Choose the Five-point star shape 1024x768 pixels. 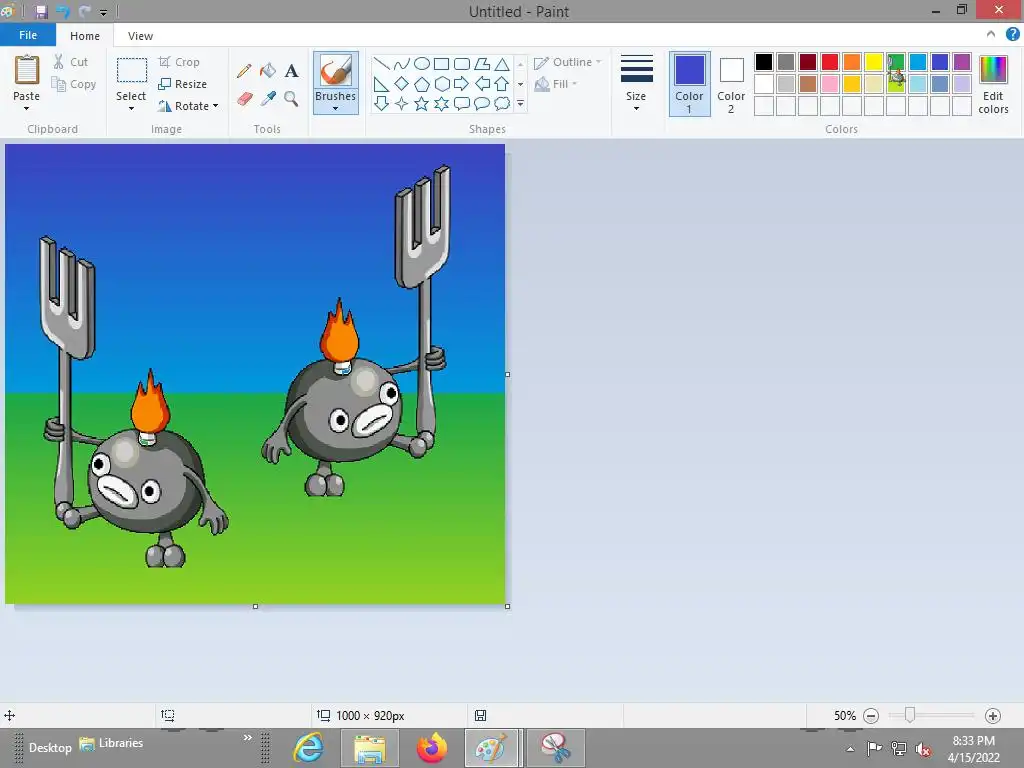coord(422,103)
